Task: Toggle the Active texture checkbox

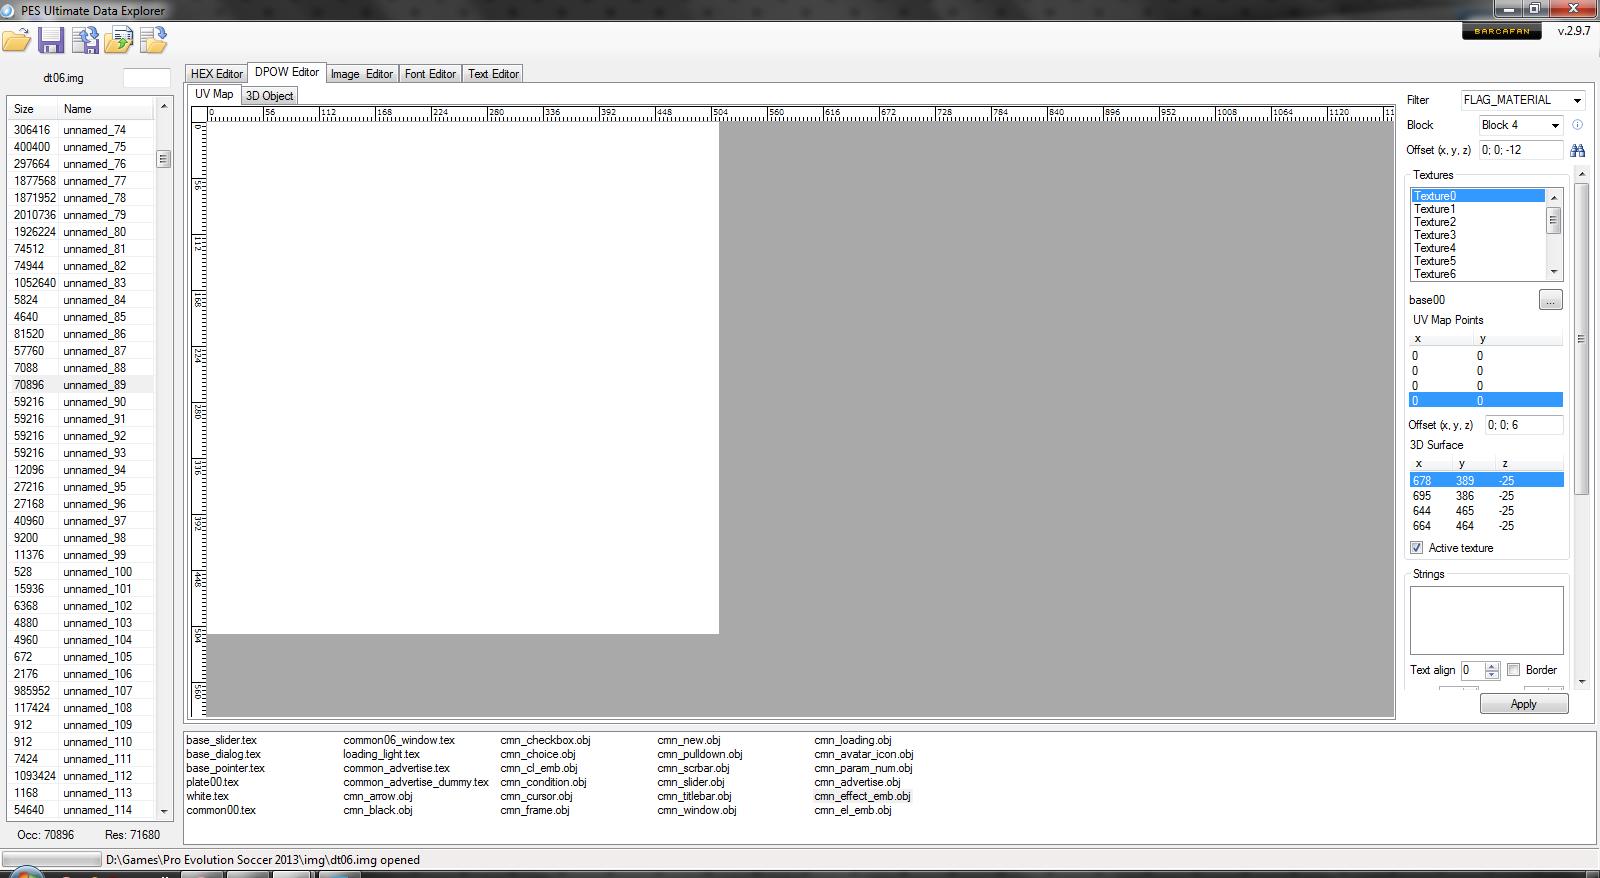Action: [1416, 548]
